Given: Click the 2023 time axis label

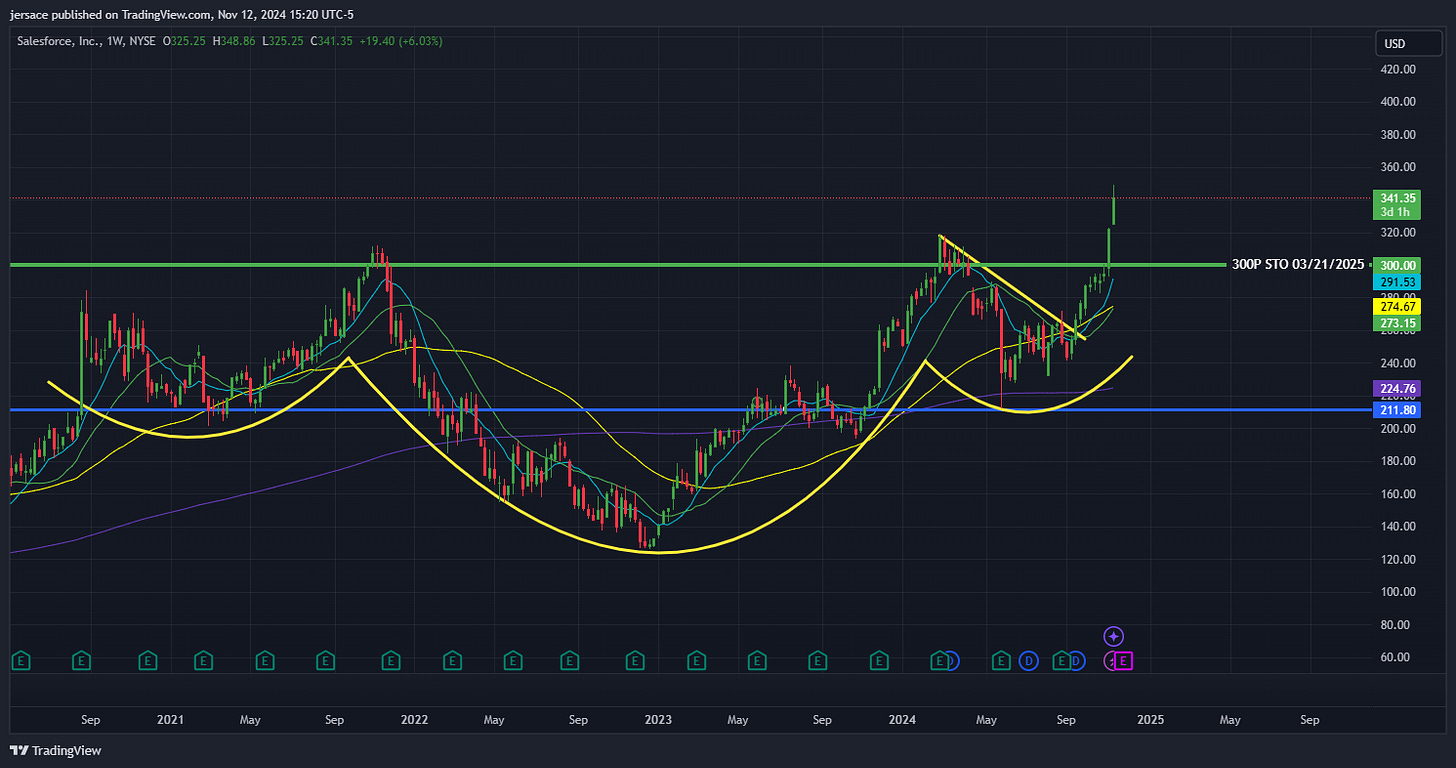Looking at the screenshot, I should [x=658, y=719].
